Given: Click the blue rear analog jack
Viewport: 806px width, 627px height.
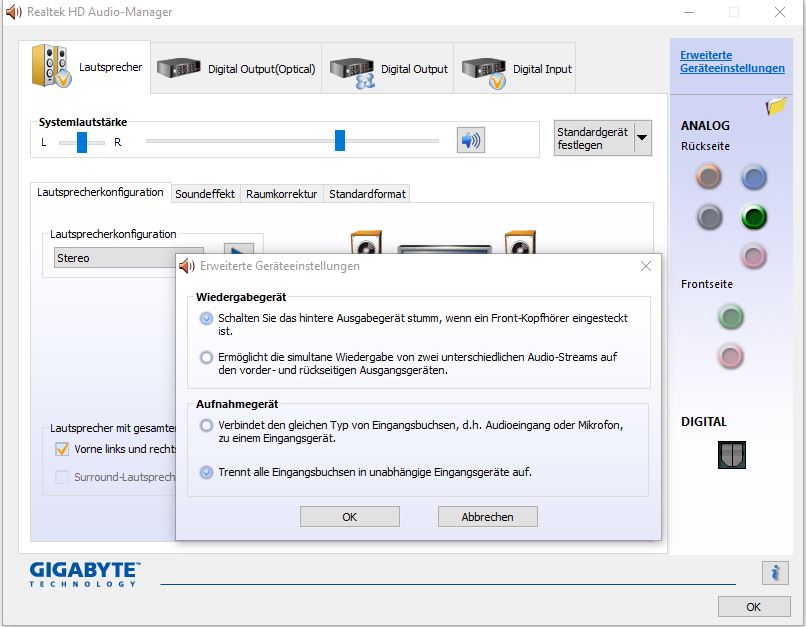Looking at the screenshot, I should (754, 177).
